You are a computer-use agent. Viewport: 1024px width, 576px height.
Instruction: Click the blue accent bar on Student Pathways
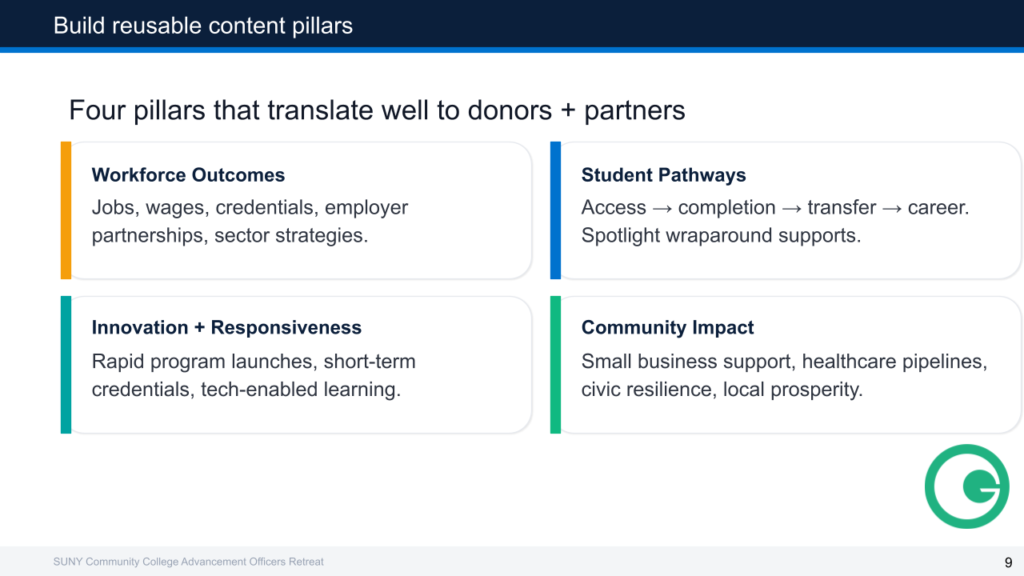pos(555,210)
